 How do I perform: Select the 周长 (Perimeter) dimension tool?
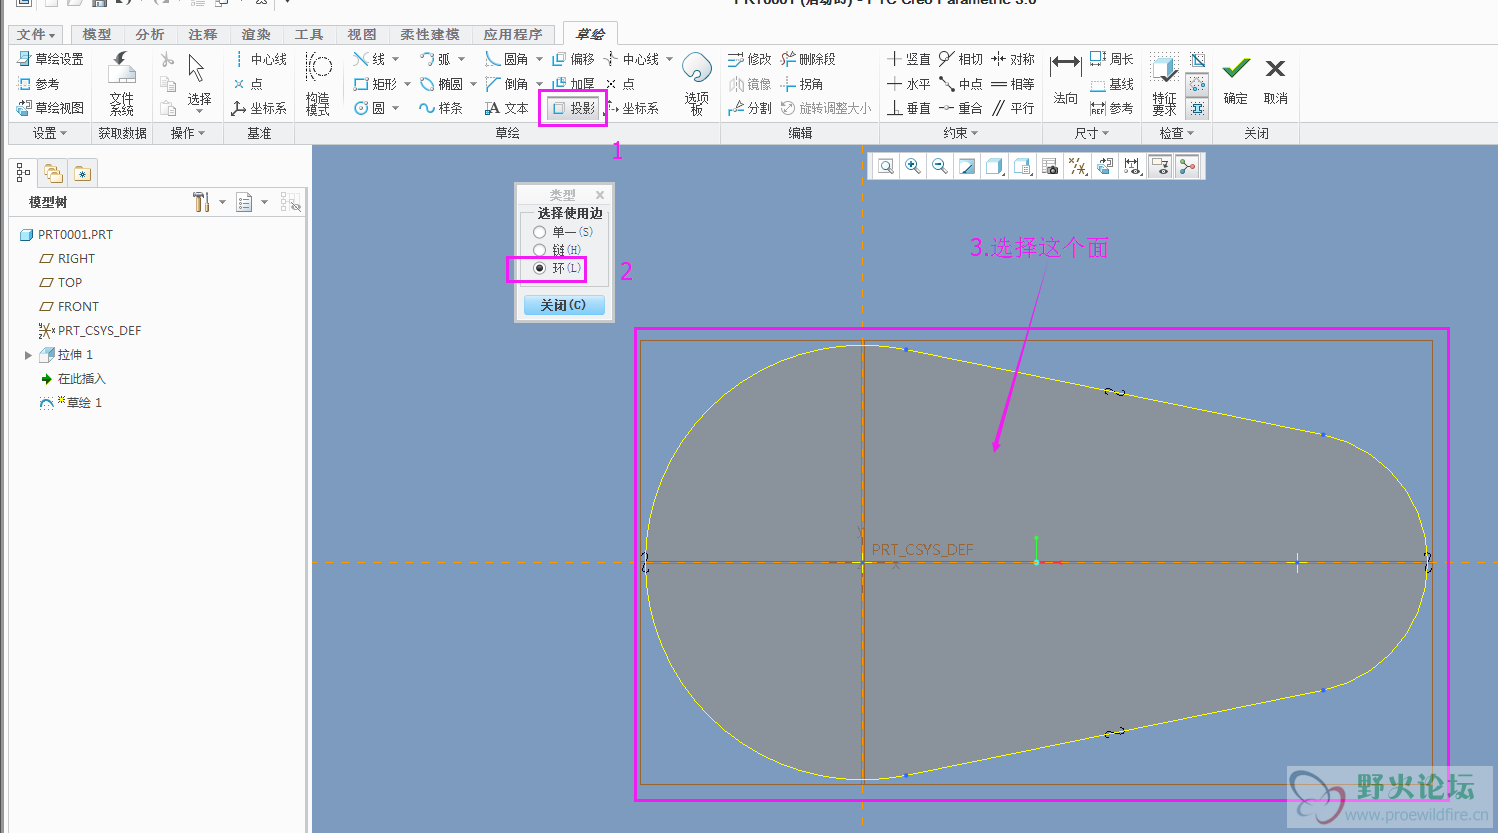coord(1111,59)
